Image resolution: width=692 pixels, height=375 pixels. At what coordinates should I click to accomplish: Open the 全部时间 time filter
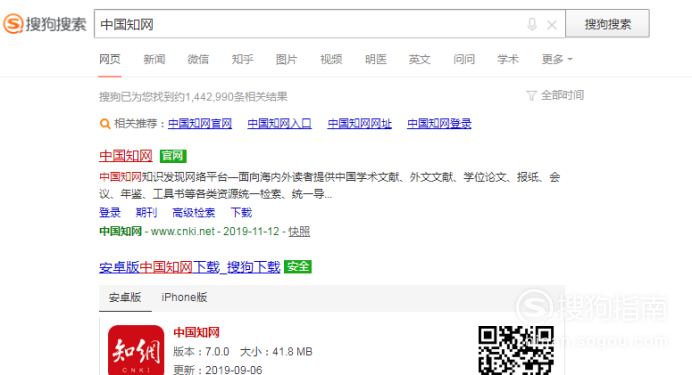click(555, 95)
